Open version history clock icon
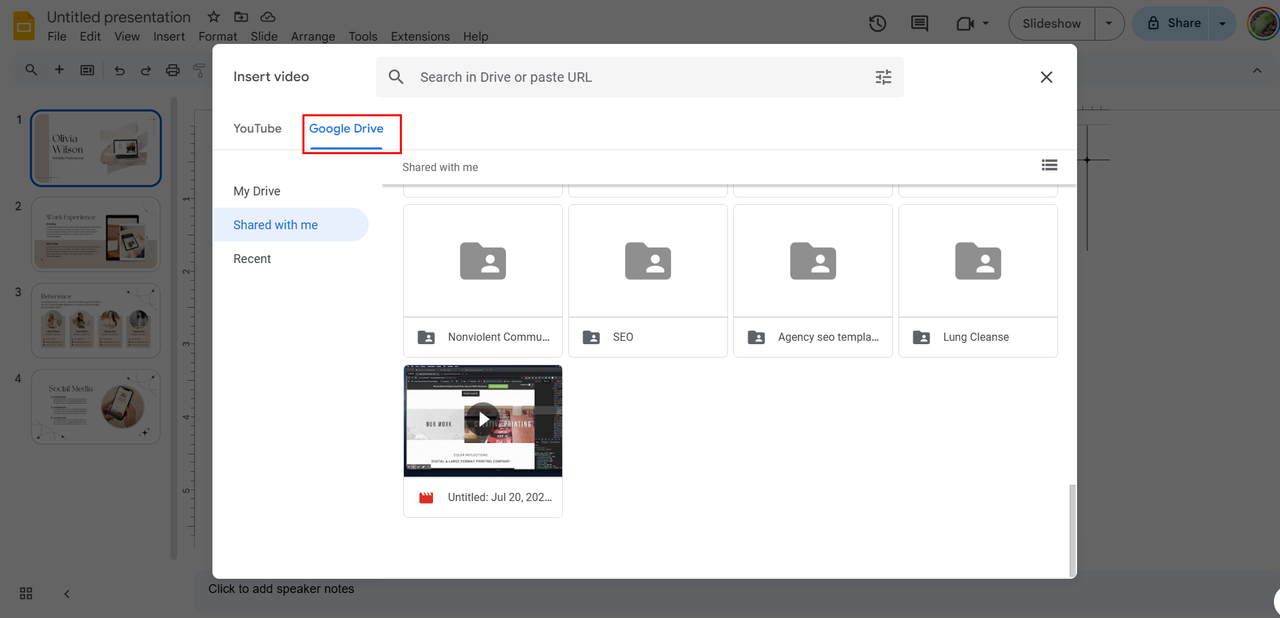The height and width of the screenshot is (618, 1280). pyautogui.click(x=877, y=23)
